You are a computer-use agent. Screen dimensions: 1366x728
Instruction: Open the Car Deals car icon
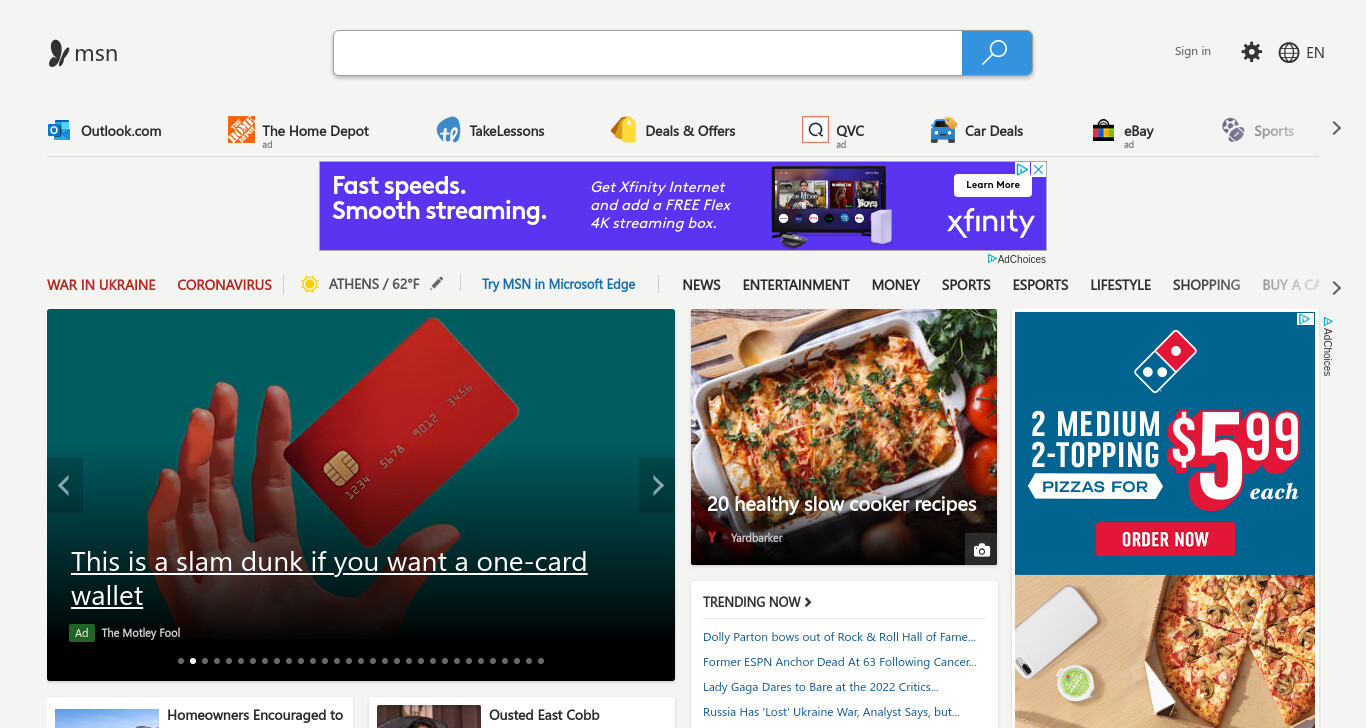click(943, 130)
